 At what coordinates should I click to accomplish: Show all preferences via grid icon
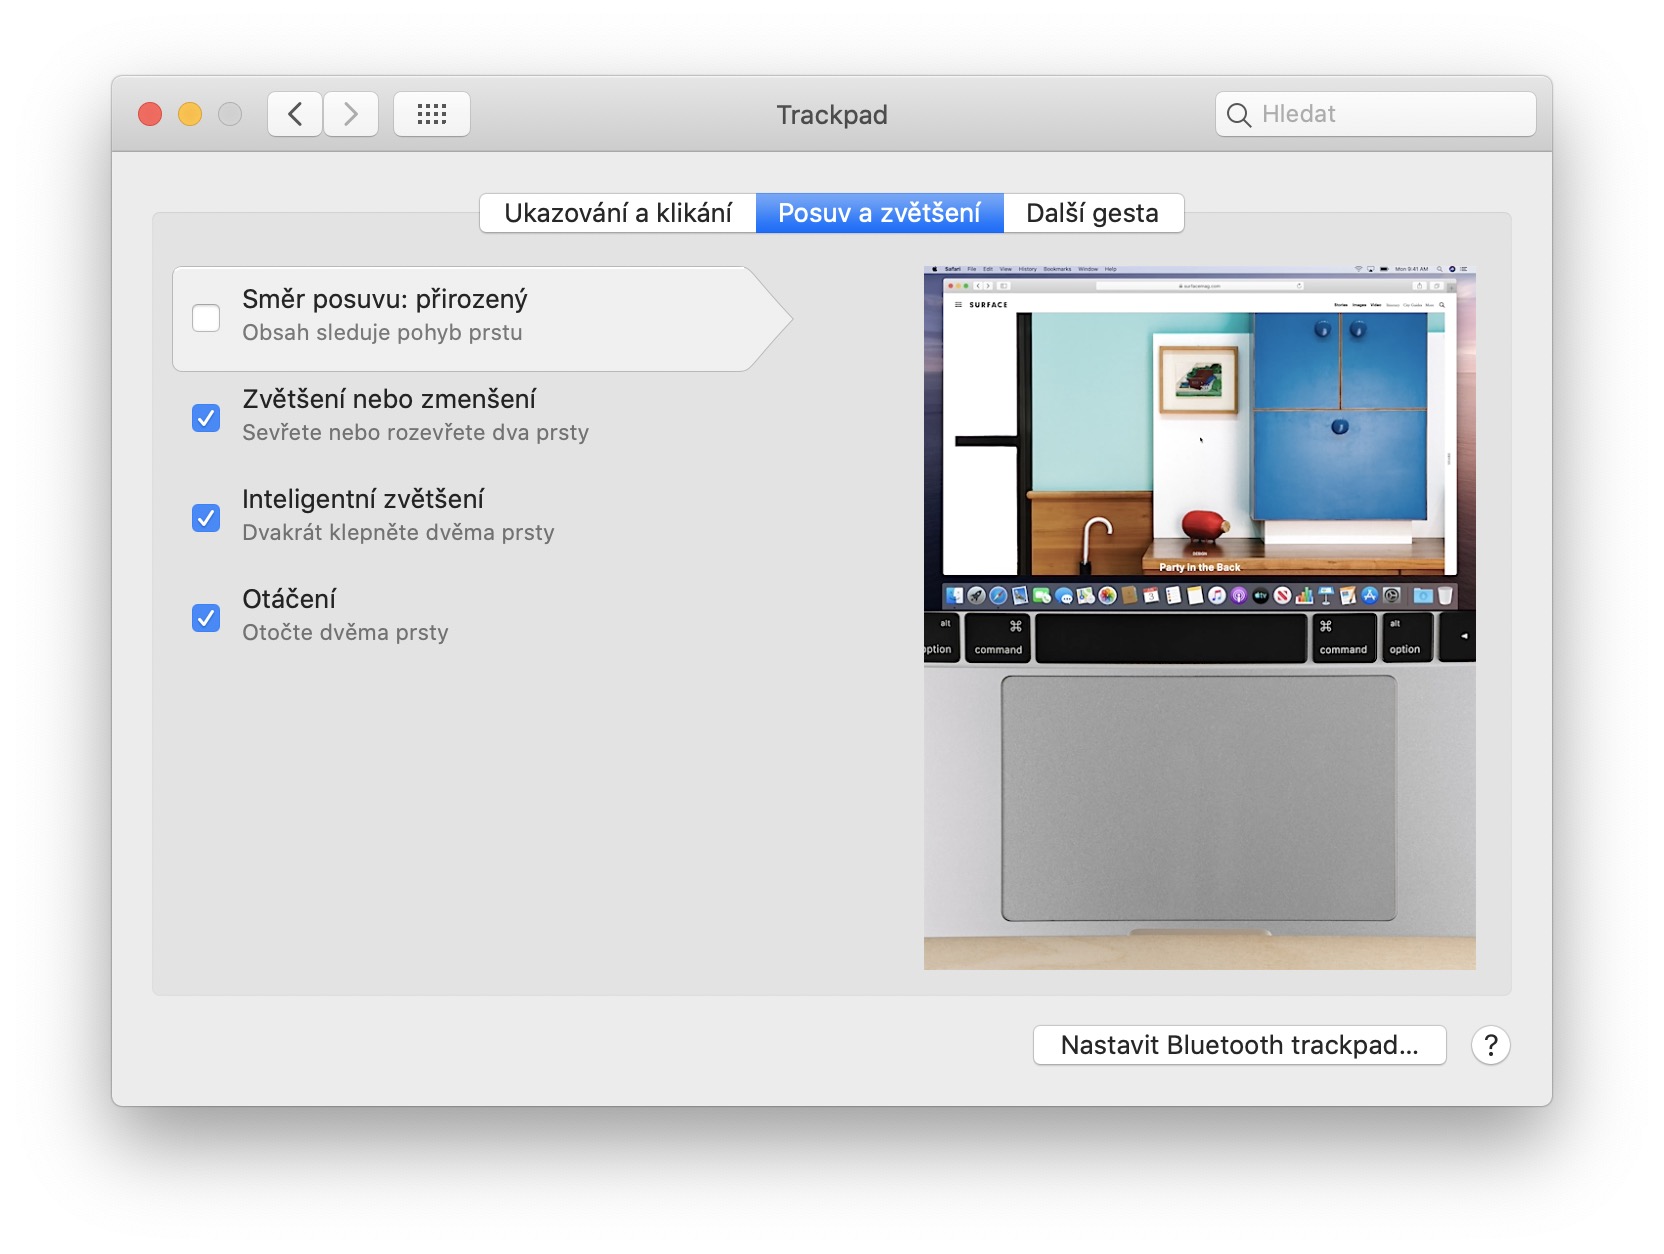pos(432,114)
